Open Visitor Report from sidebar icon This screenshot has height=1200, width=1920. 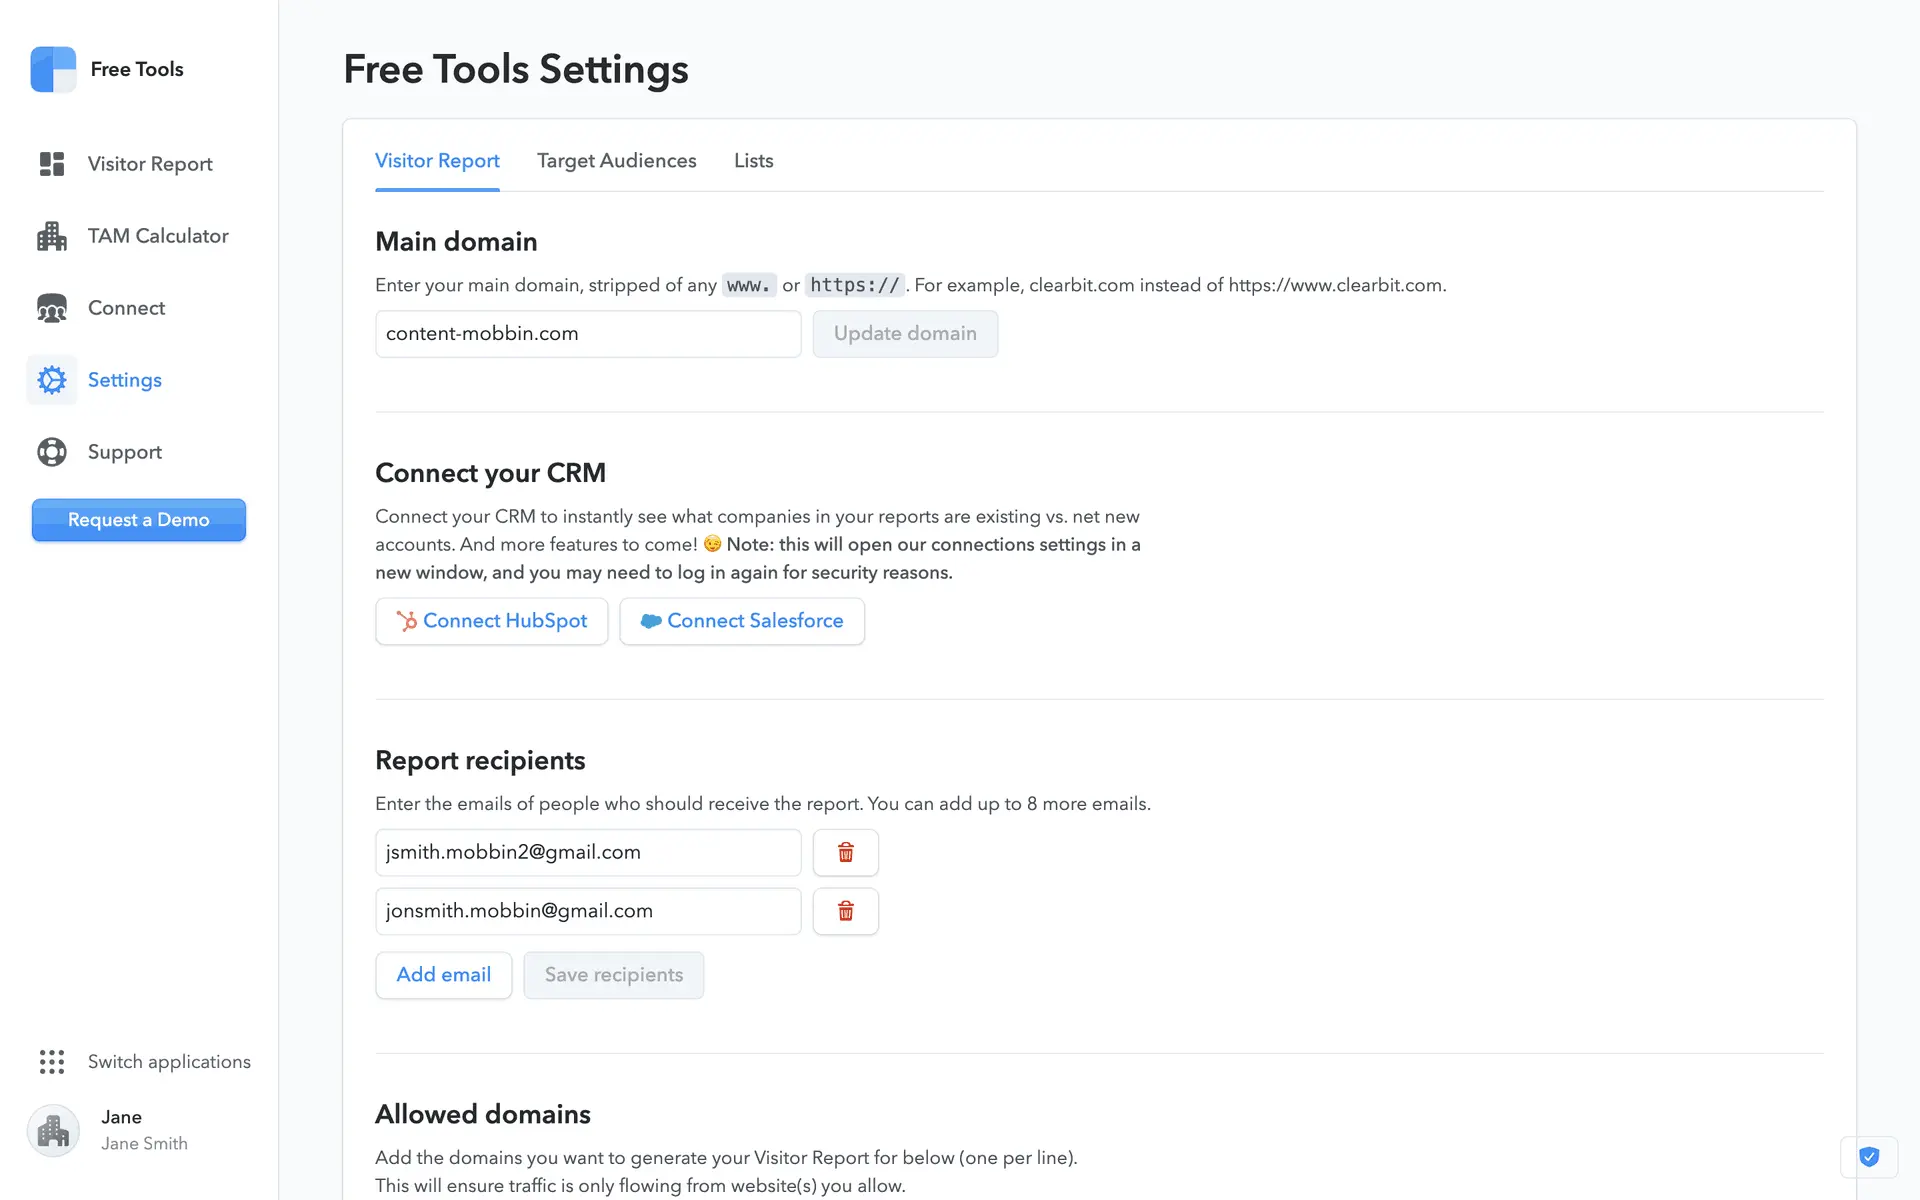coord(52,164)
